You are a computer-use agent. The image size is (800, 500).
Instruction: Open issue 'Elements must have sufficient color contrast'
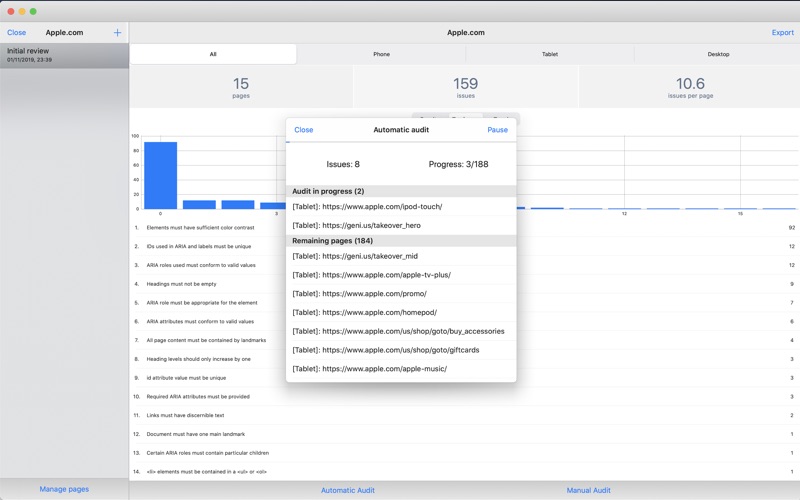[464, 228]
